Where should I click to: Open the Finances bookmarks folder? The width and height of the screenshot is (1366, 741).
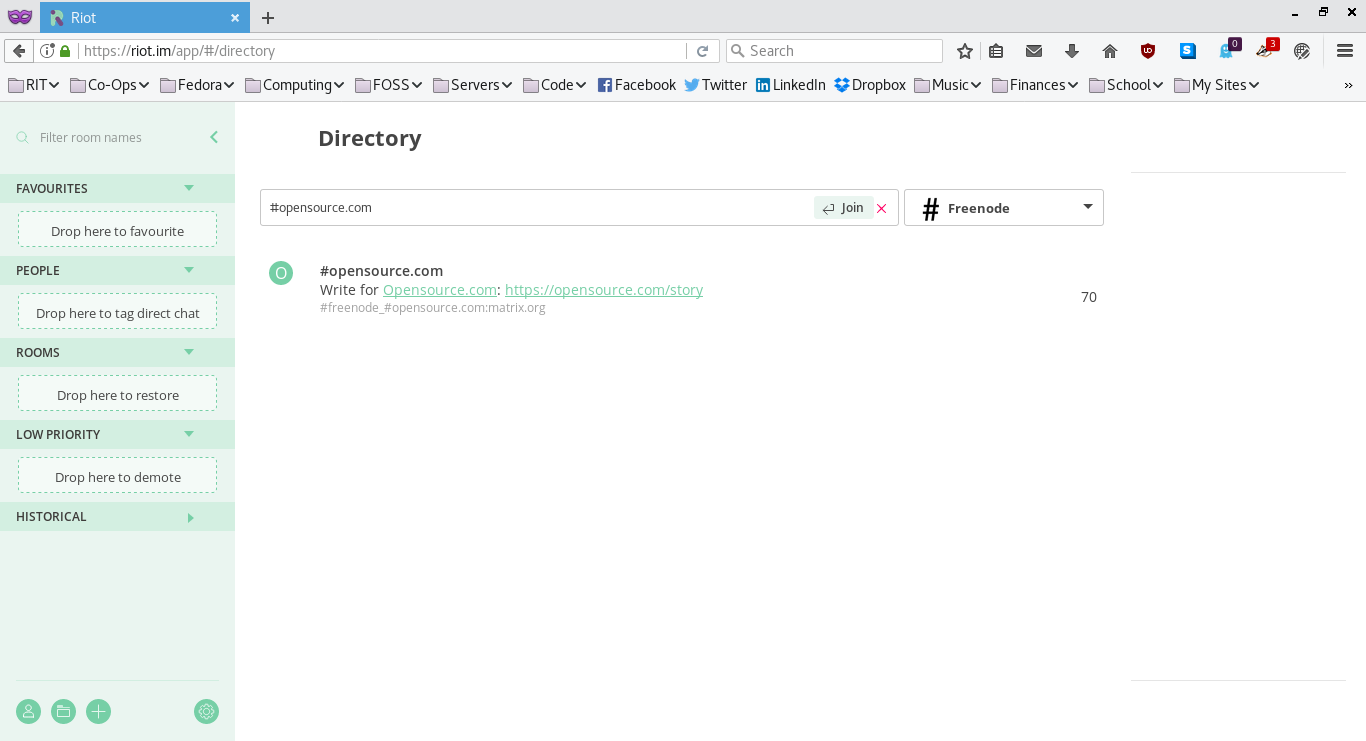click(x=1035, y=85)
